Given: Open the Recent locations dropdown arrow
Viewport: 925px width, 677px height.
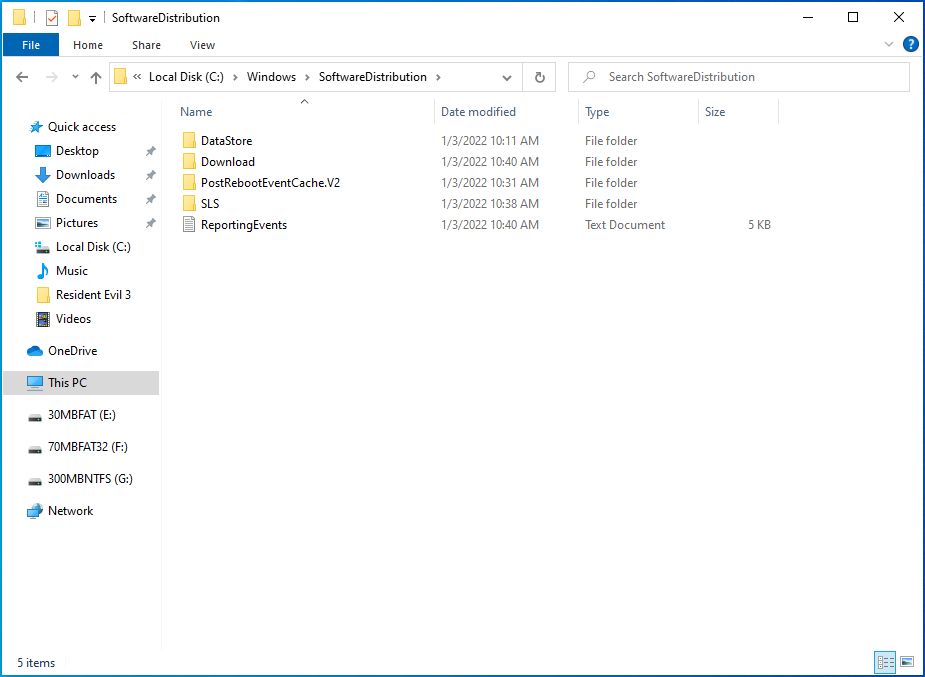Looking at the screenshot, I should (75, 77).
